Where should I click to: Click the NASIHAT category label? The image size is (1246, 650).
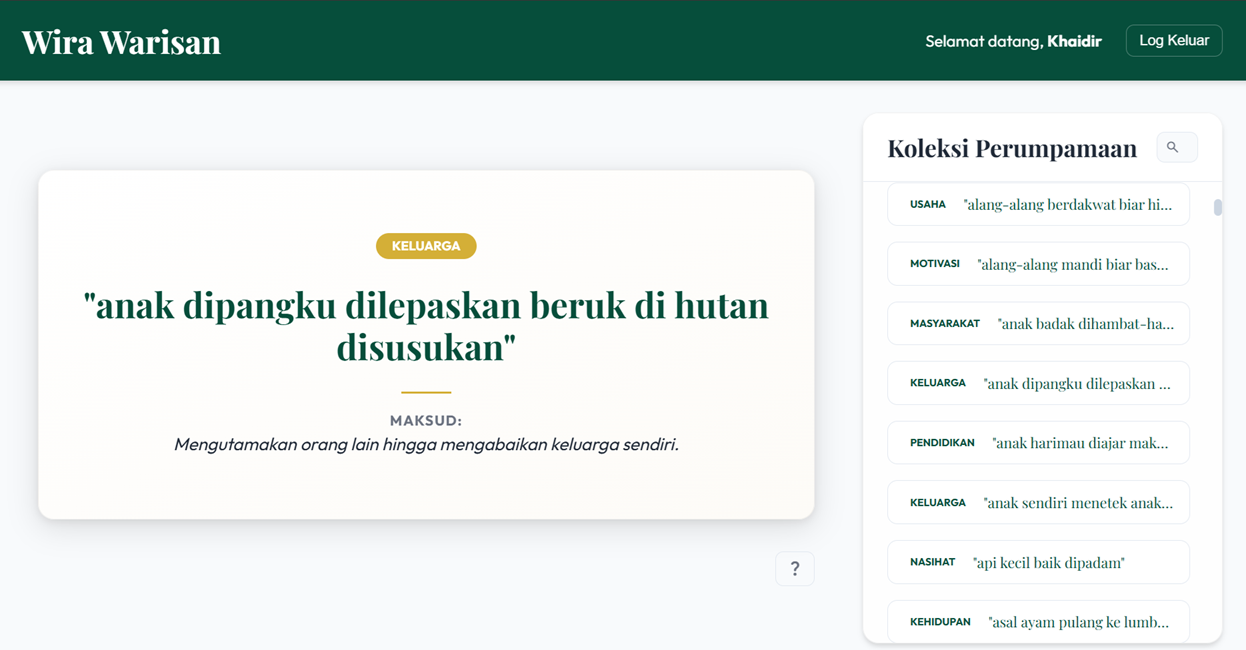pos(933,562)
